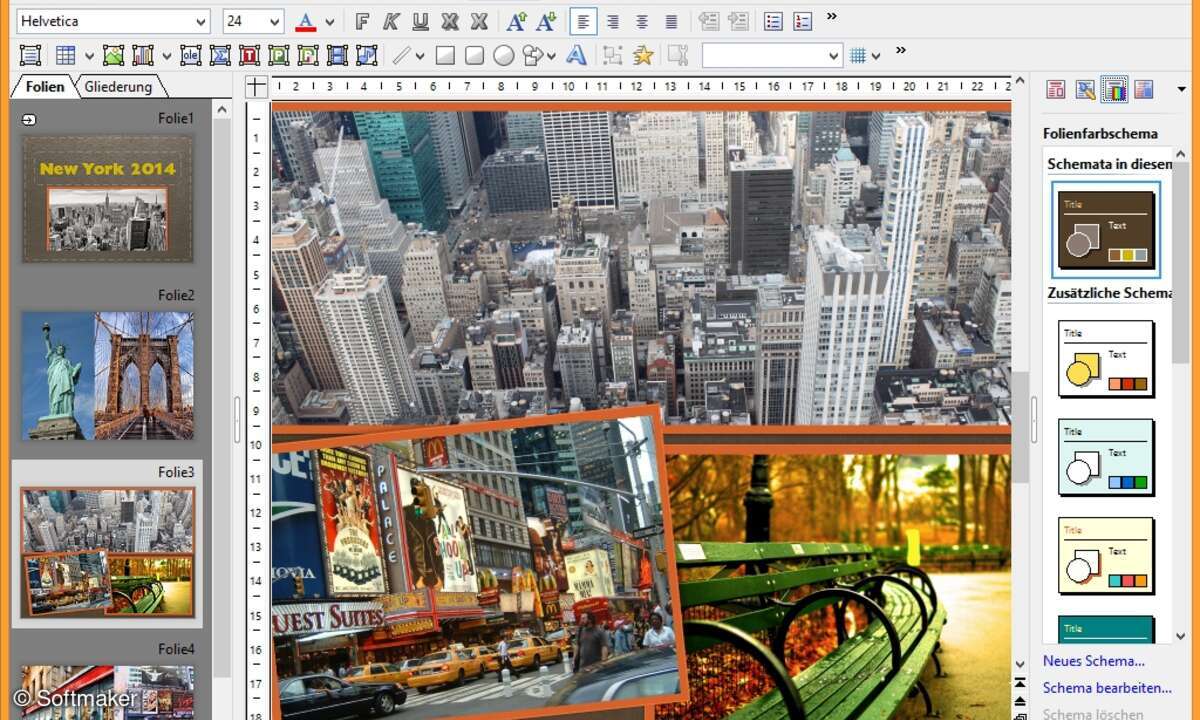1200x720 pixels.
Task: Toggle underline (U) formatting
Action: (x=421, y=21)
